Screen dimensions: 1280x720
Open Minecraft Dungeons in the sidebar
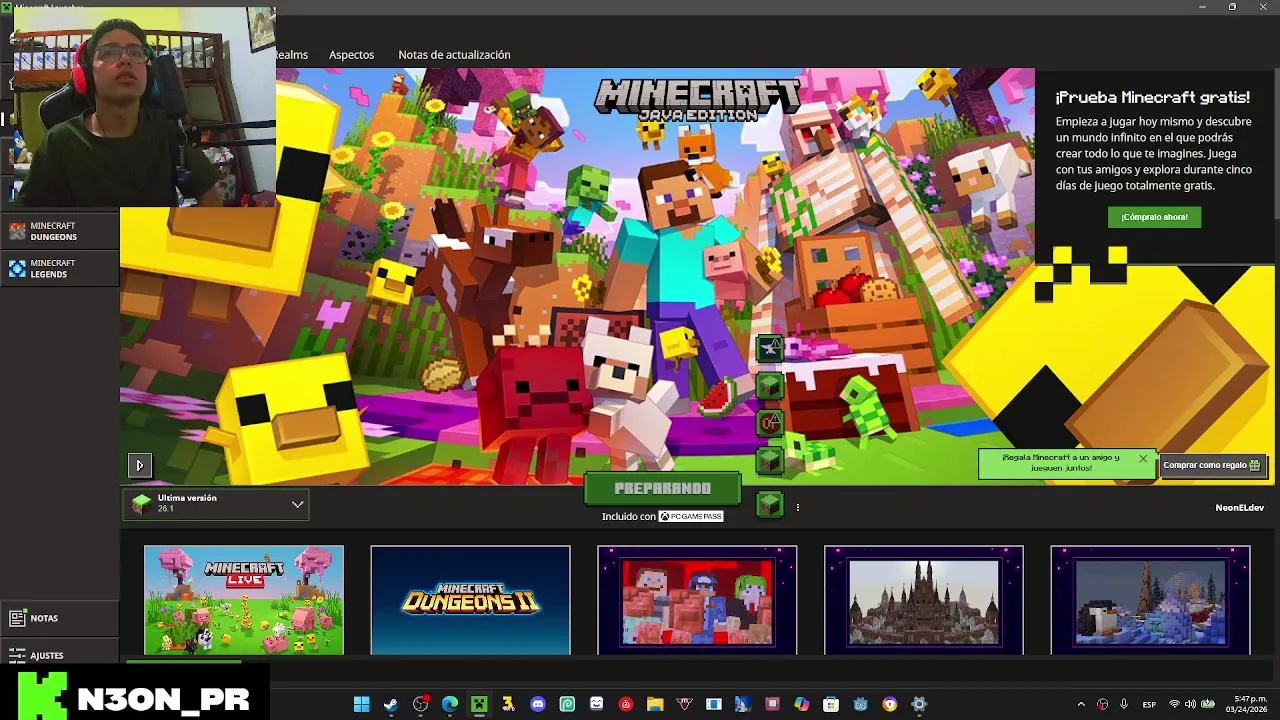point(60,232)
